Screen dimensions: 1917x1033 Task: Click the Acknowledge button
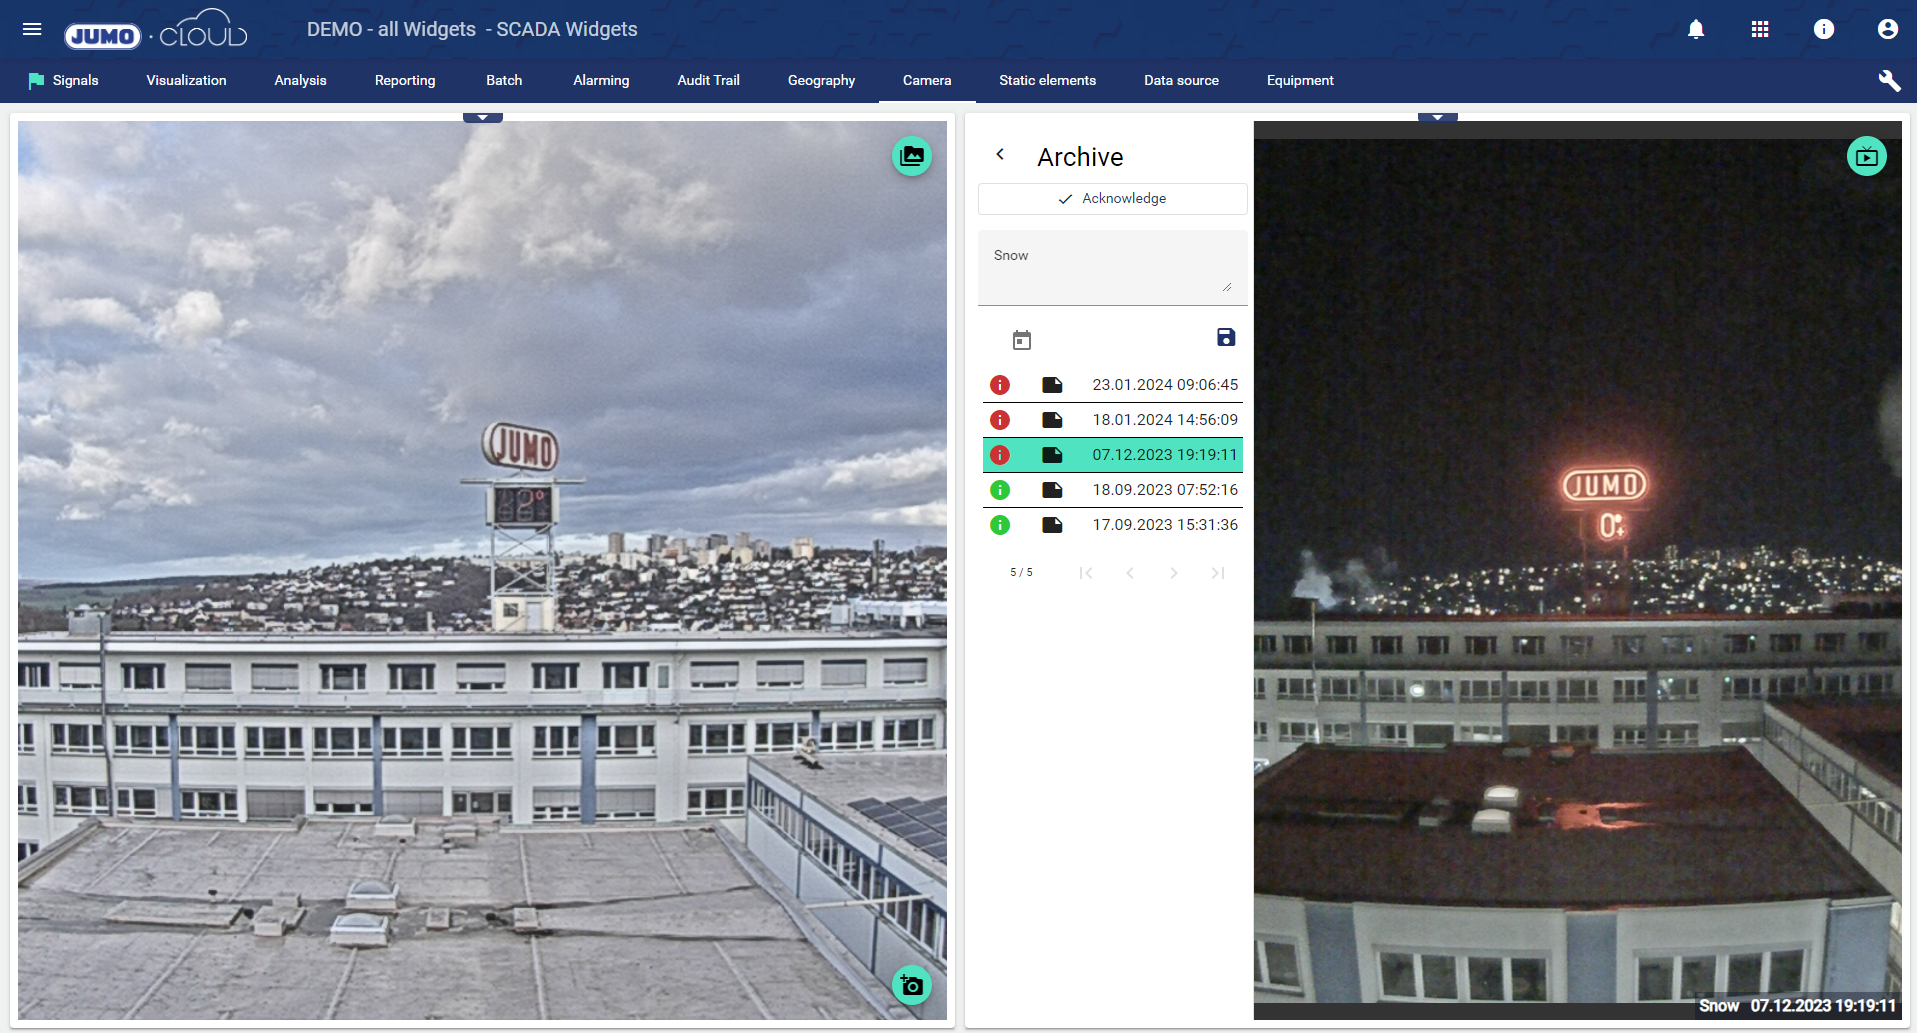[1112, 199]
